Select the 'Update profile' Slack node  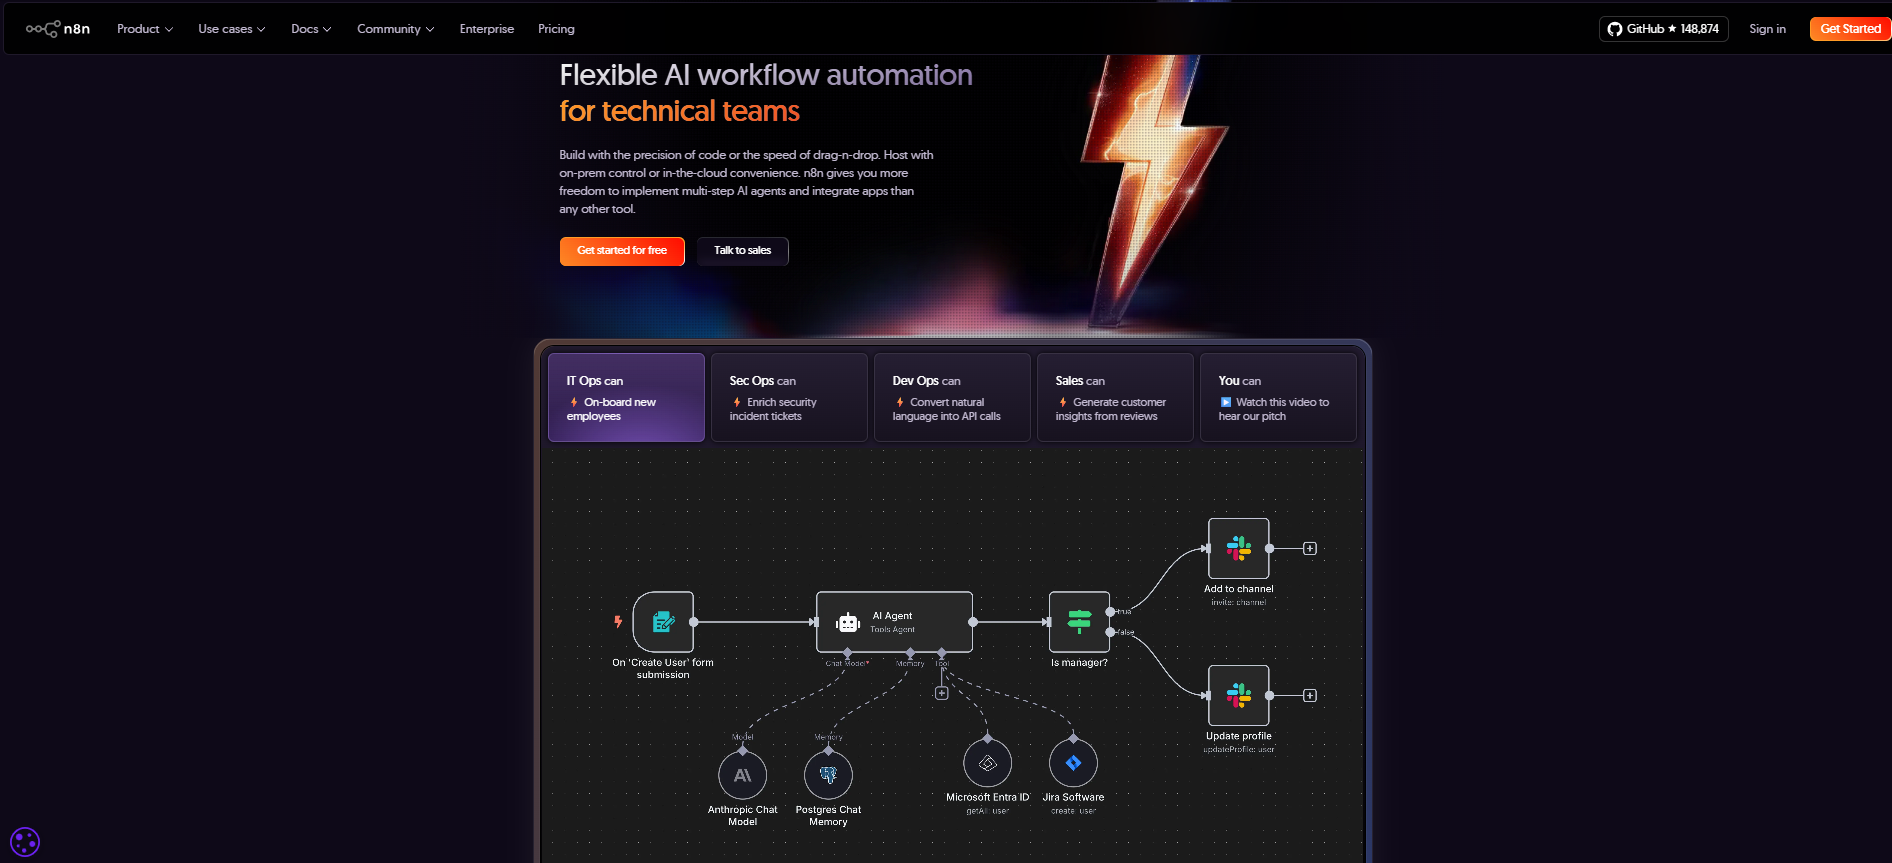pyautogui.click(x=1238, y=695)
